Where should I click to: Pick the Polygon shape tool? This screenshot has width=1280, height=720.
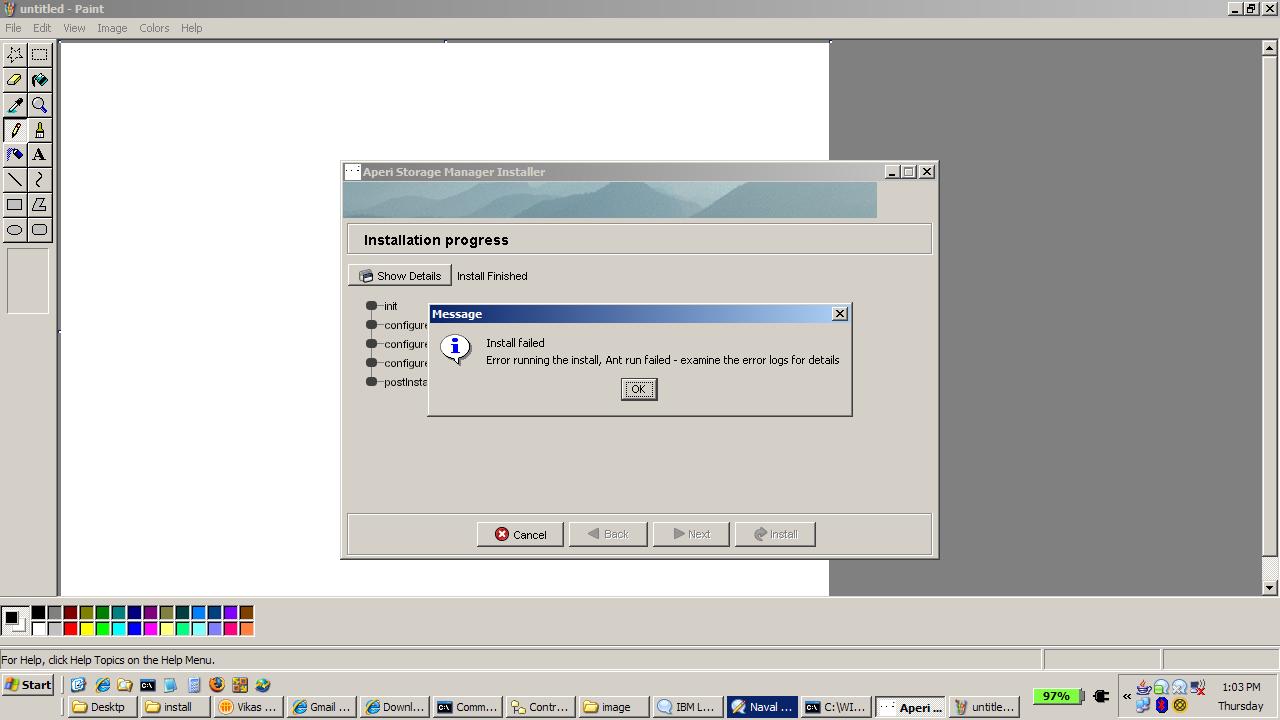point(39,205)
